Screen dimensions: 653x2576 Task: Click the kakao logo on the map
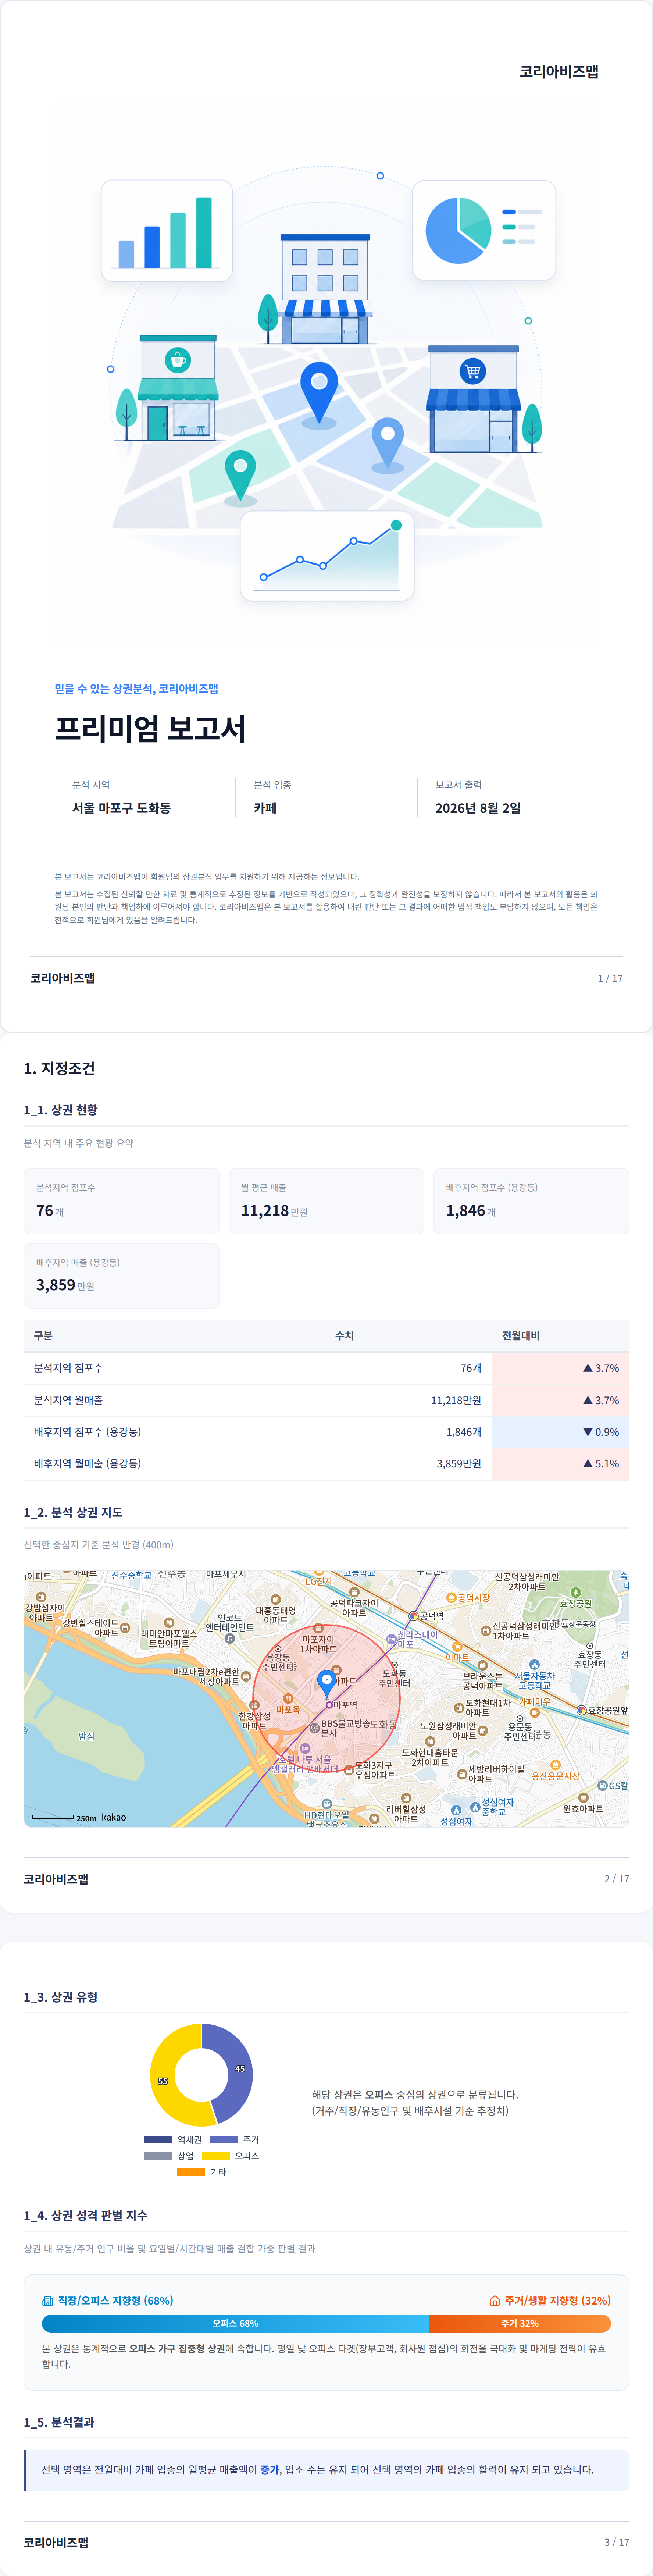tap(114, 1817)
